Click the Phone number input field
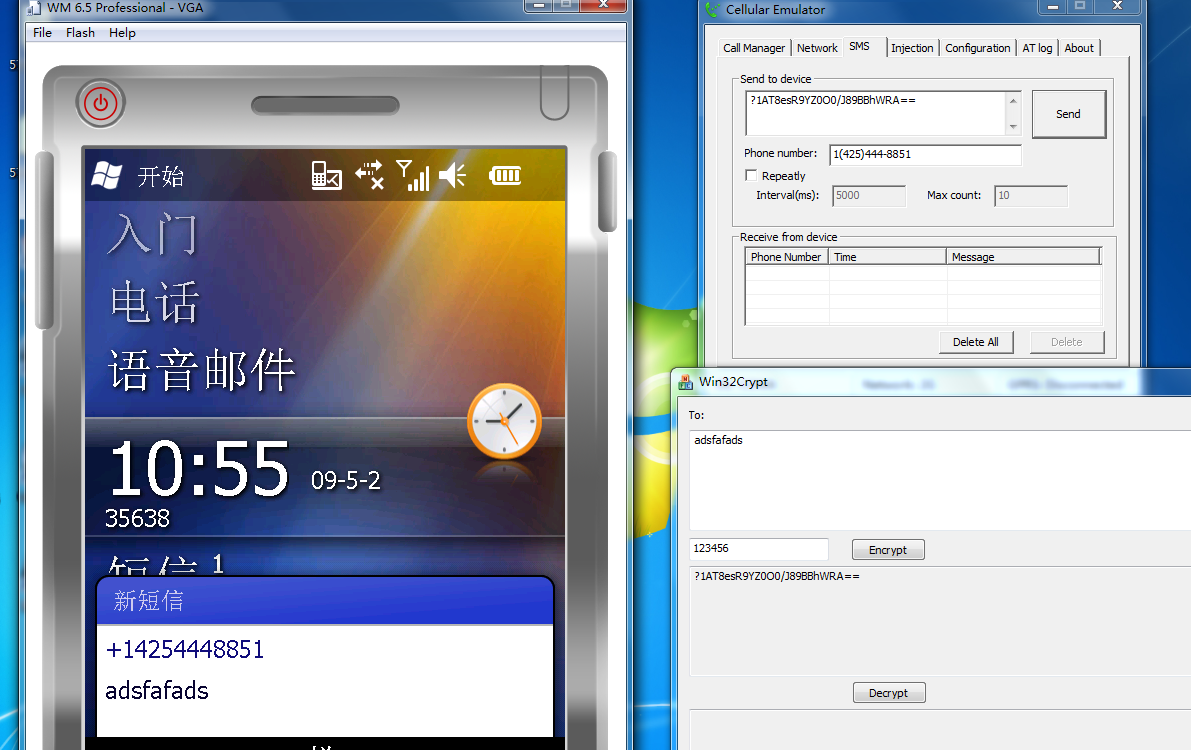The height and width of the screenshot is (750, 1191). click(x=925, y=154)
